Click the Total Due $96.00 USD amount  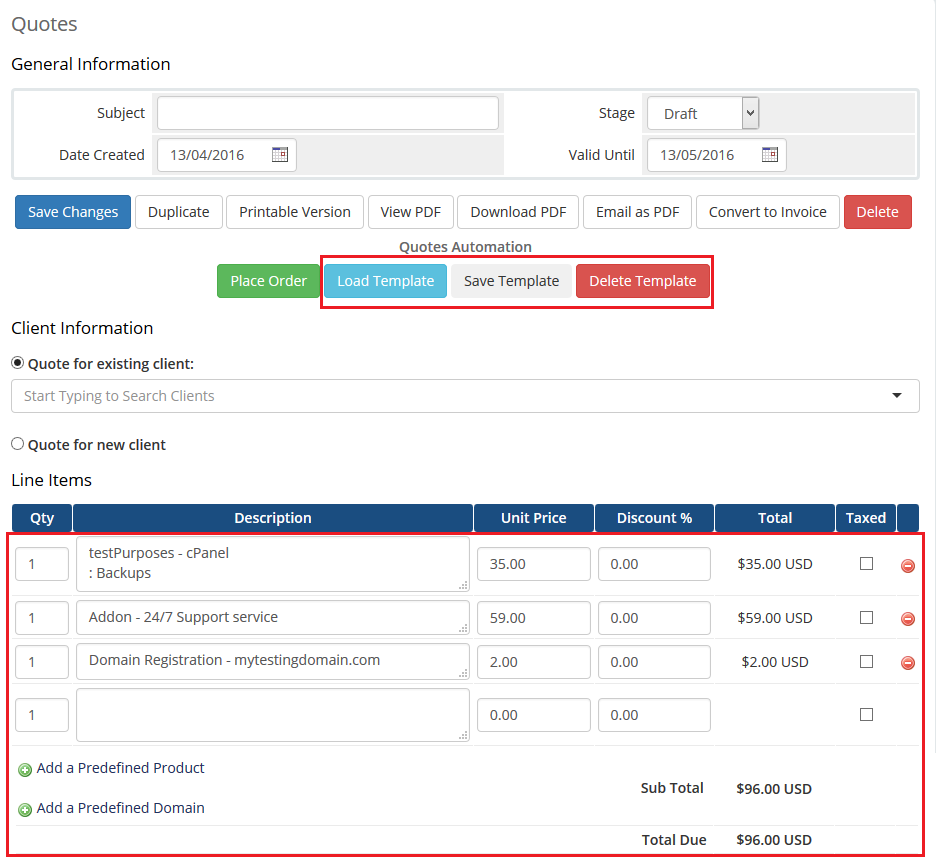pyautogui.click(x=774, y=840)
